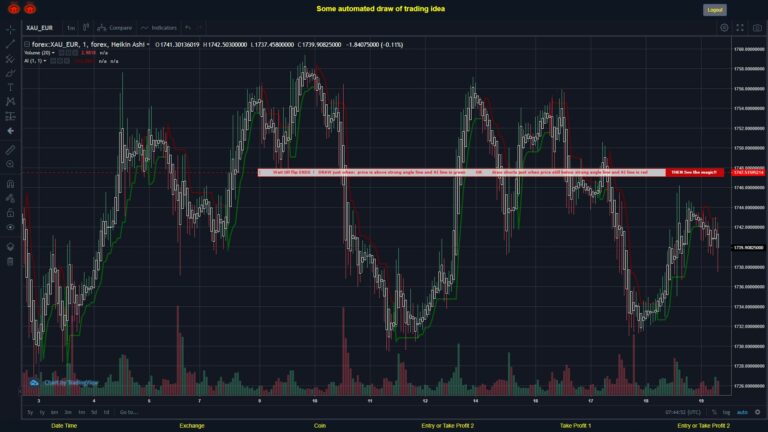The width and height of the screenshot is (768, 432).
Task: Select the text annotation tool
Action: [10, 87]
